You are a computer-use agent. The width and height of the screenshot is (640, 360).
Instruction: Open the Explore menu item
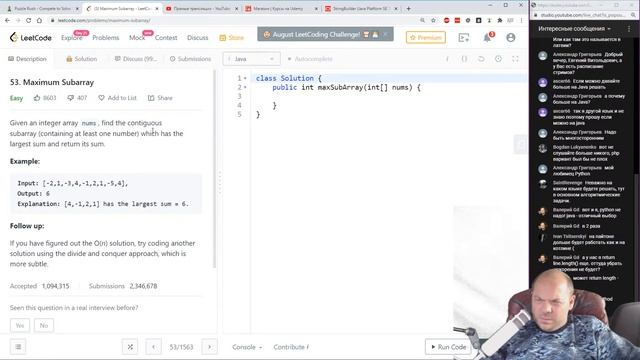pyautogui.click(x=71, y=38)
